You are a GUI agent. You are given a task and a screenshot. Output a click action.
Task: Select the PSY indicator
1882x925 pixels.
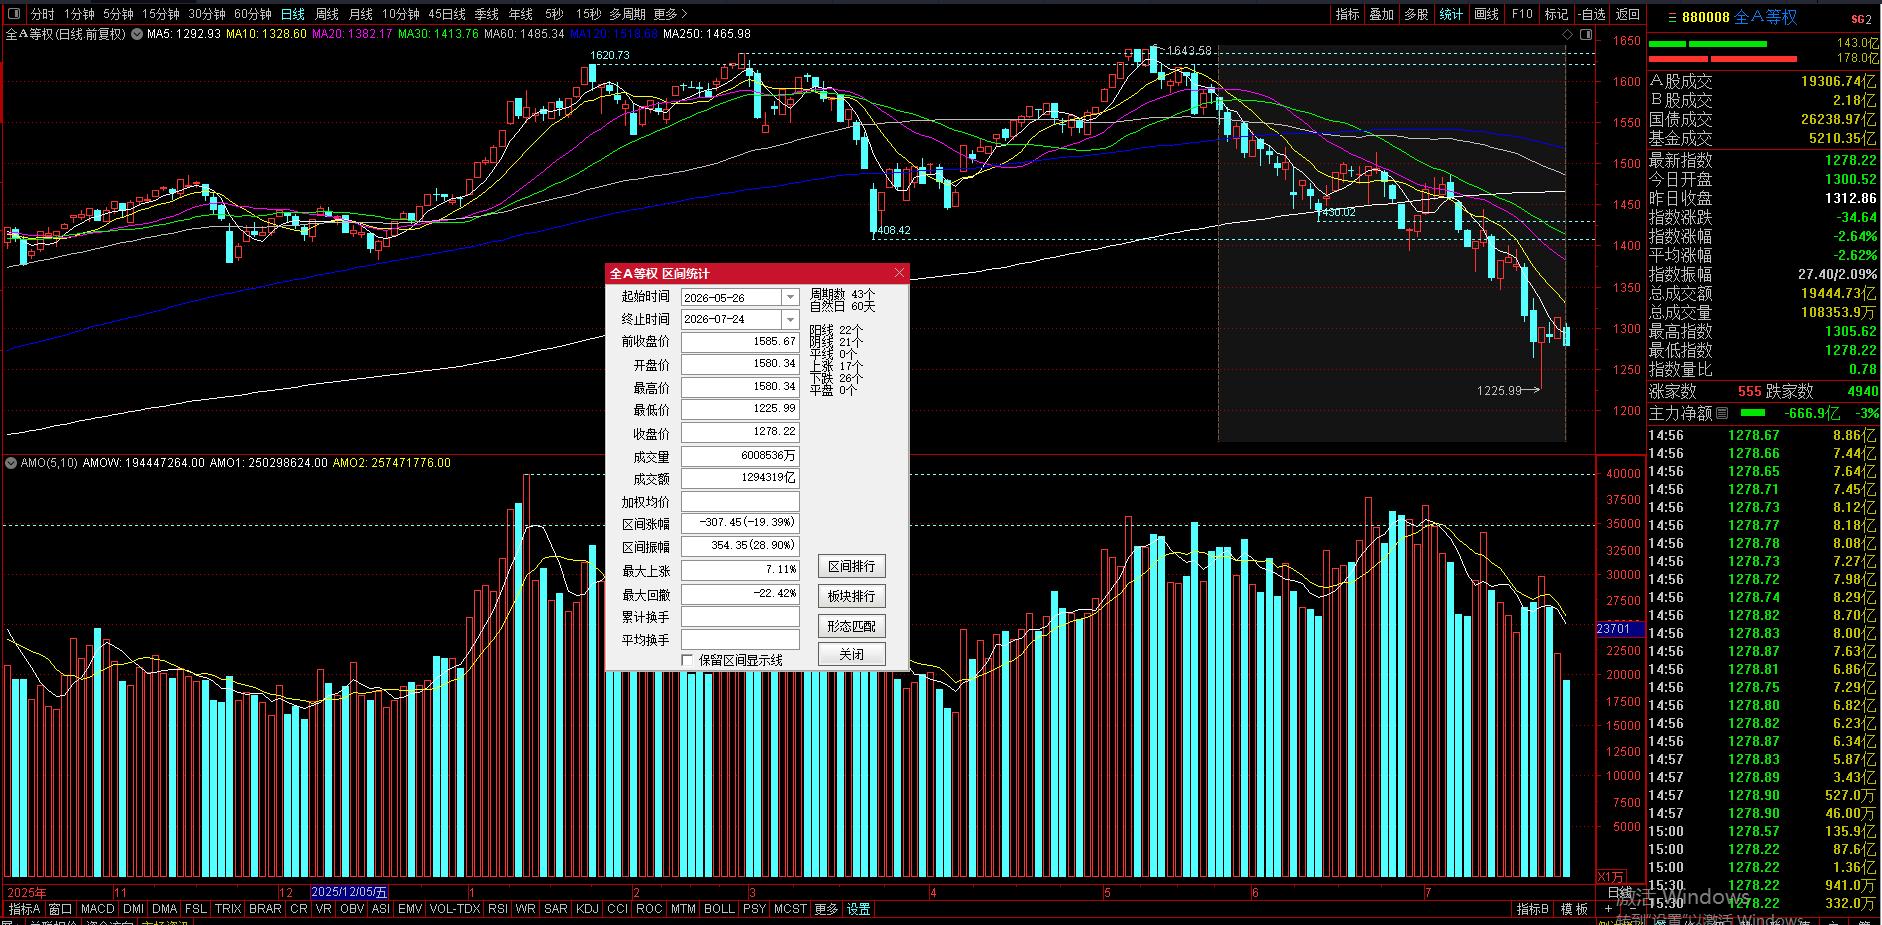pyautogui.click(x=755, y=909)
